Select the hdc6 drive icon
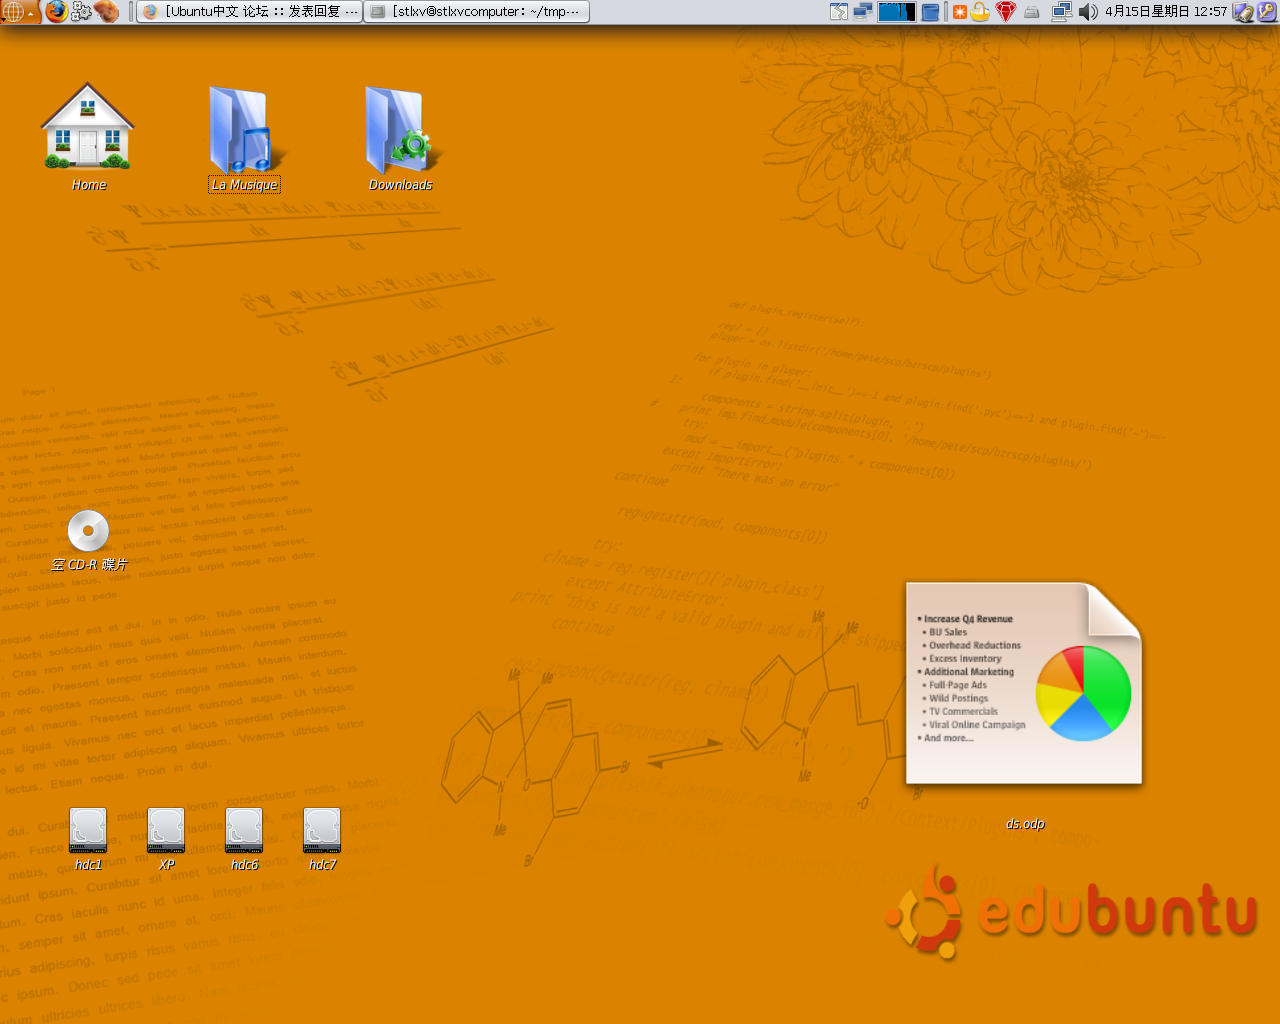This screenshot has width=1280, height=1024. [244, 830]
